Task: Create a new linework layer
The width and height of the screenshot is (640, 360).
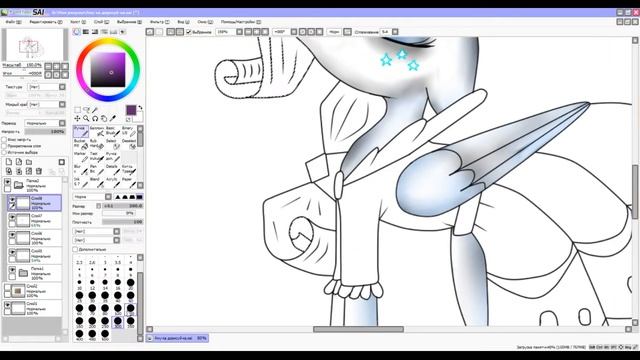Action: (x=19, y=162)
